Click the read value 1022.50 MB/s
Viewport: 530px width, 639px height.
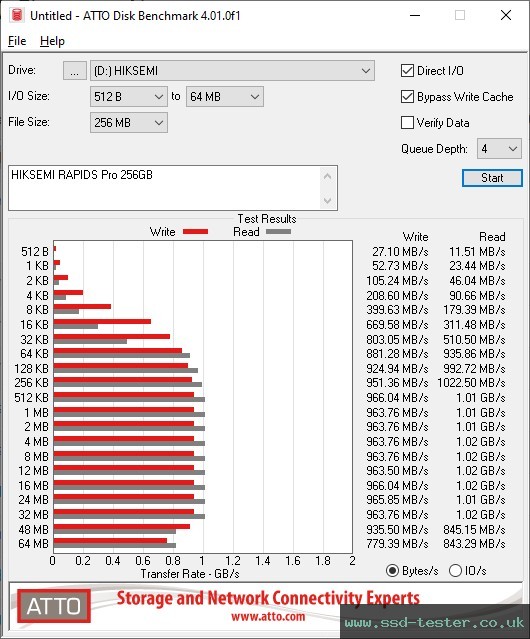point(471,383)
